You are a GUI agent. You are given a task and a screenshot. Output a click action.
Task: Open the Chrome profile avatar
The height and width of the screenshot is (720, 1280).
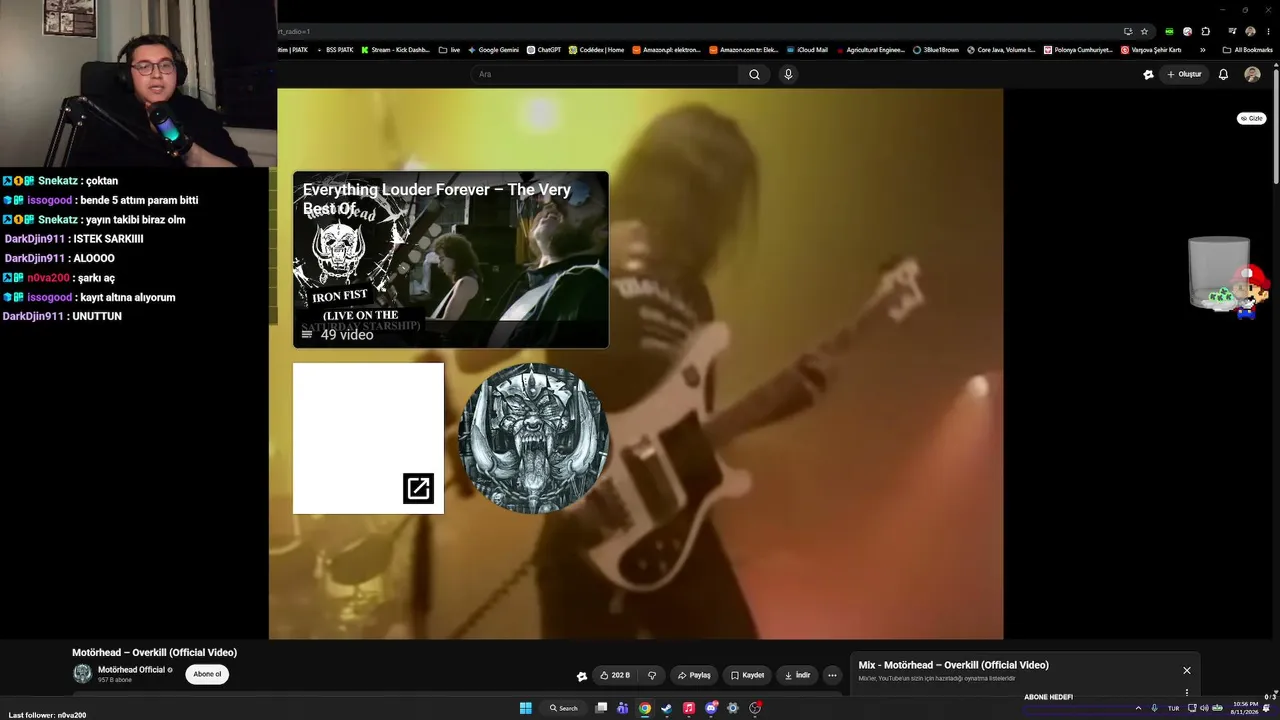coord(1250,31)
